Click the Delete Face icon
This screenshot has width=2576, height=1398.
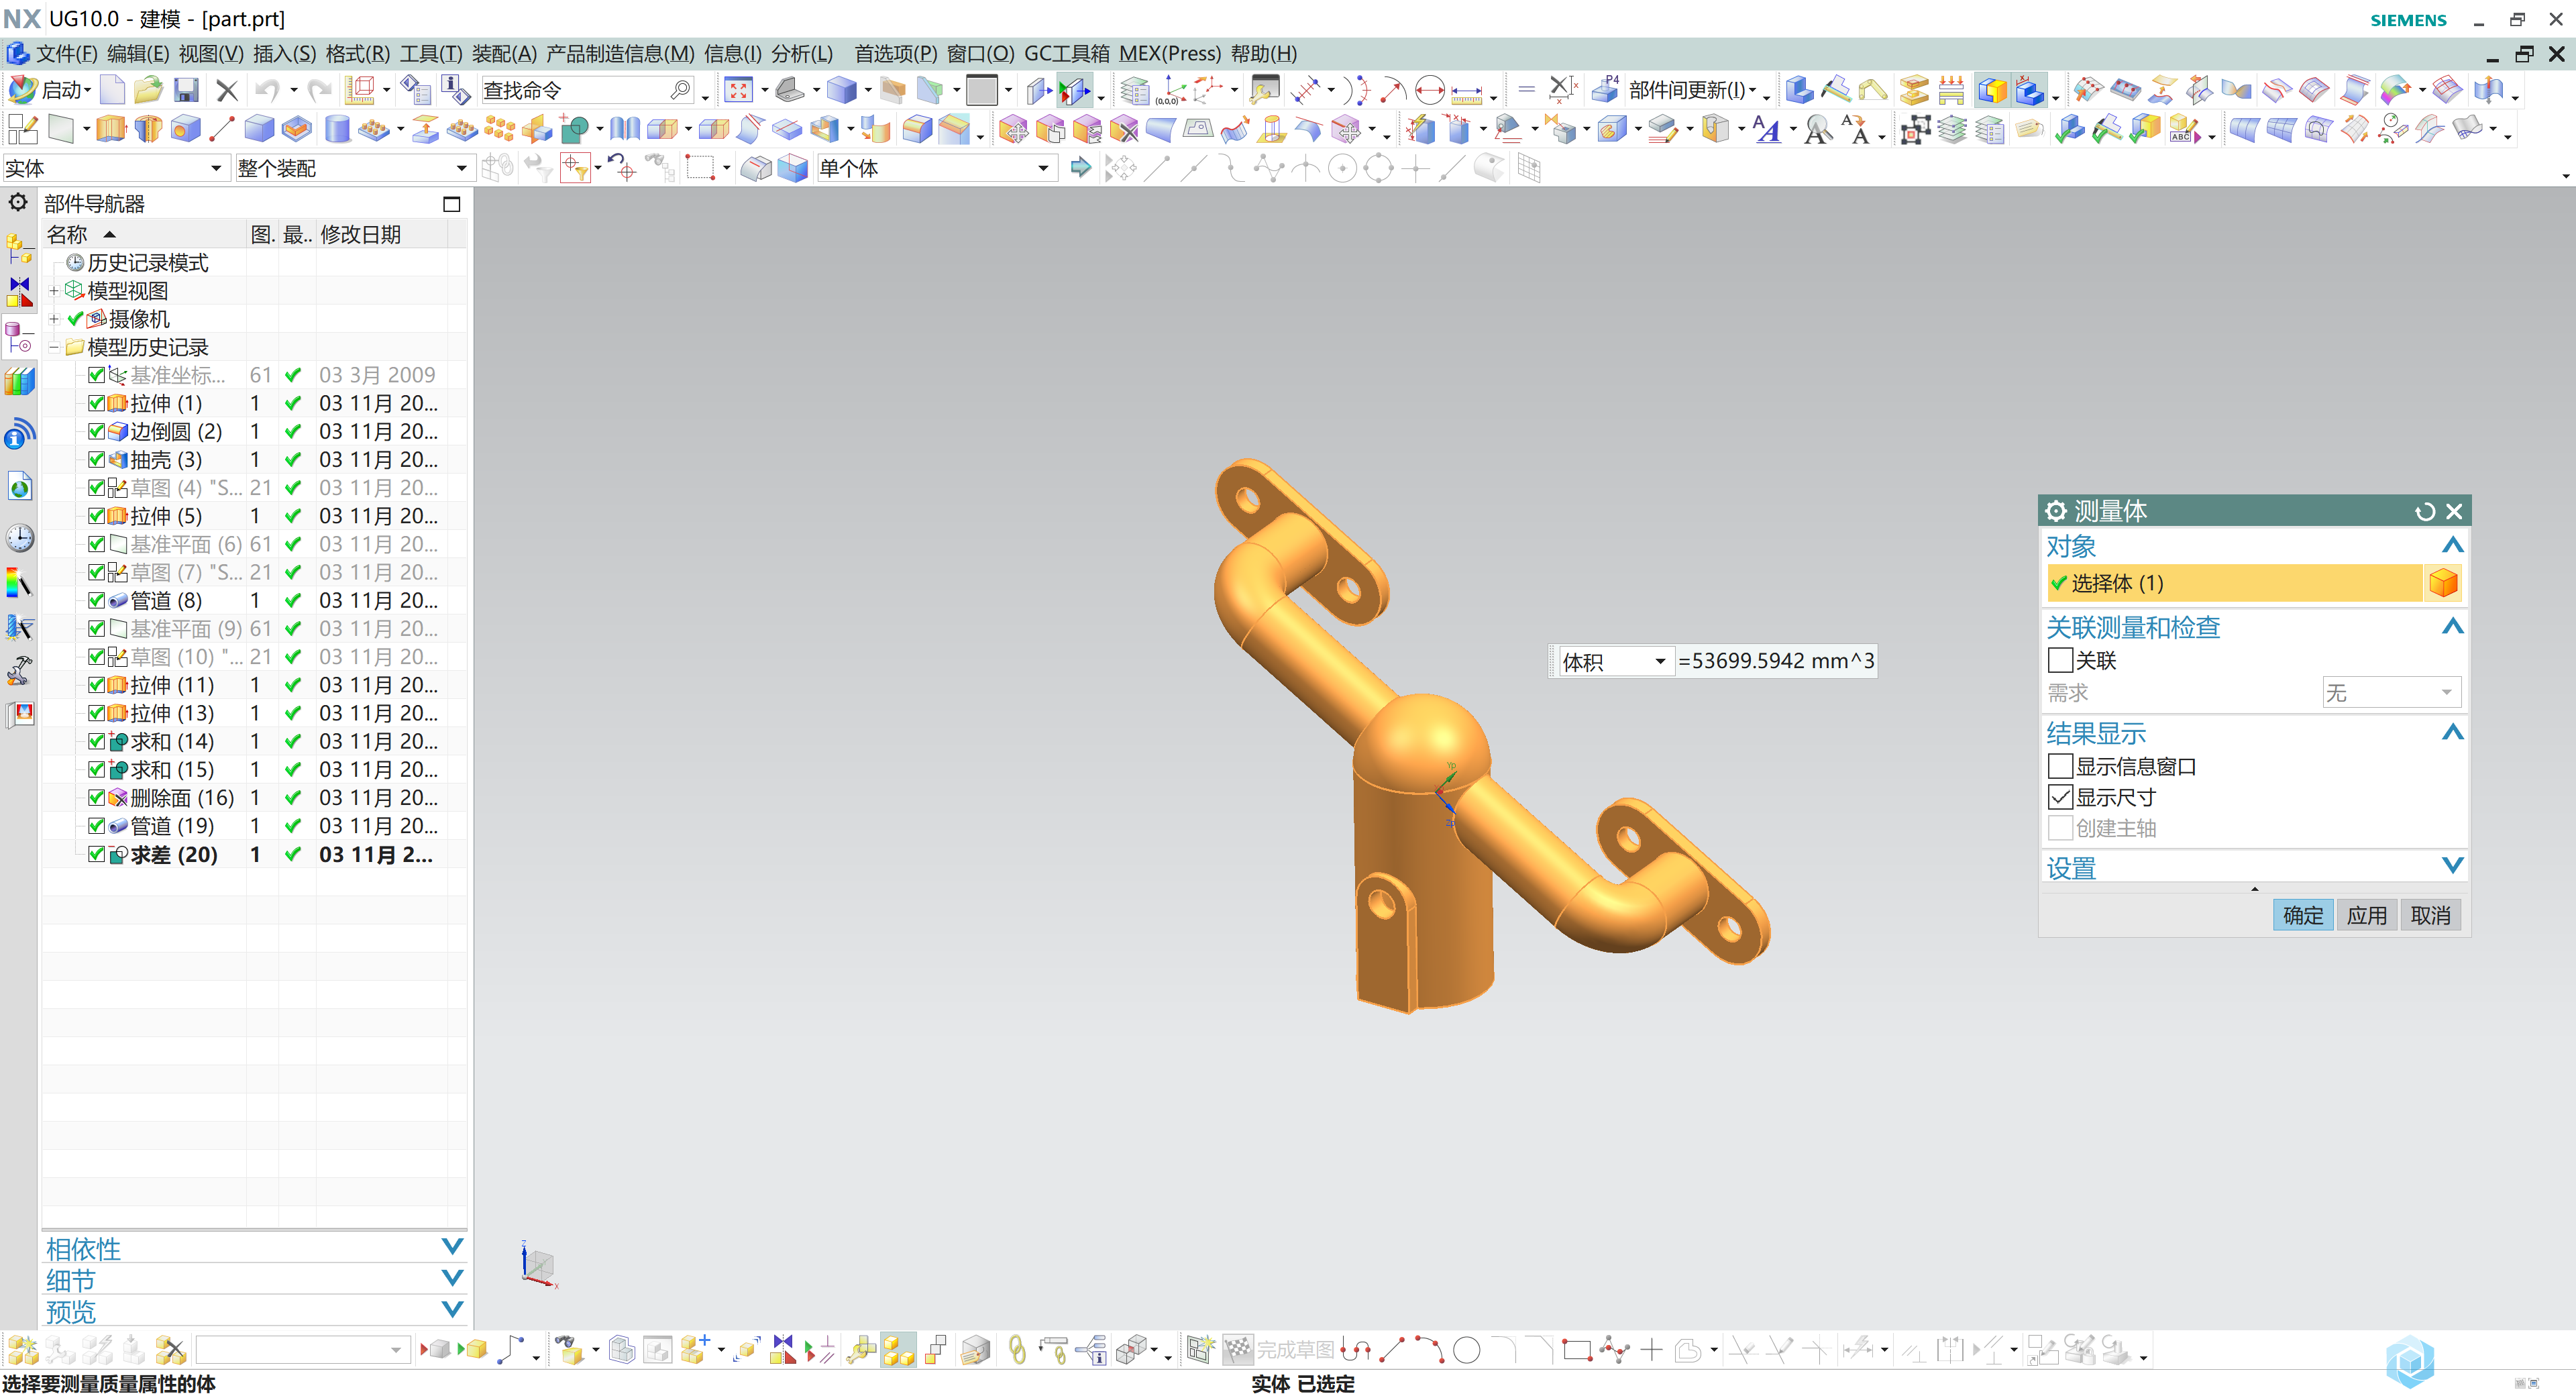(1124, 129)
